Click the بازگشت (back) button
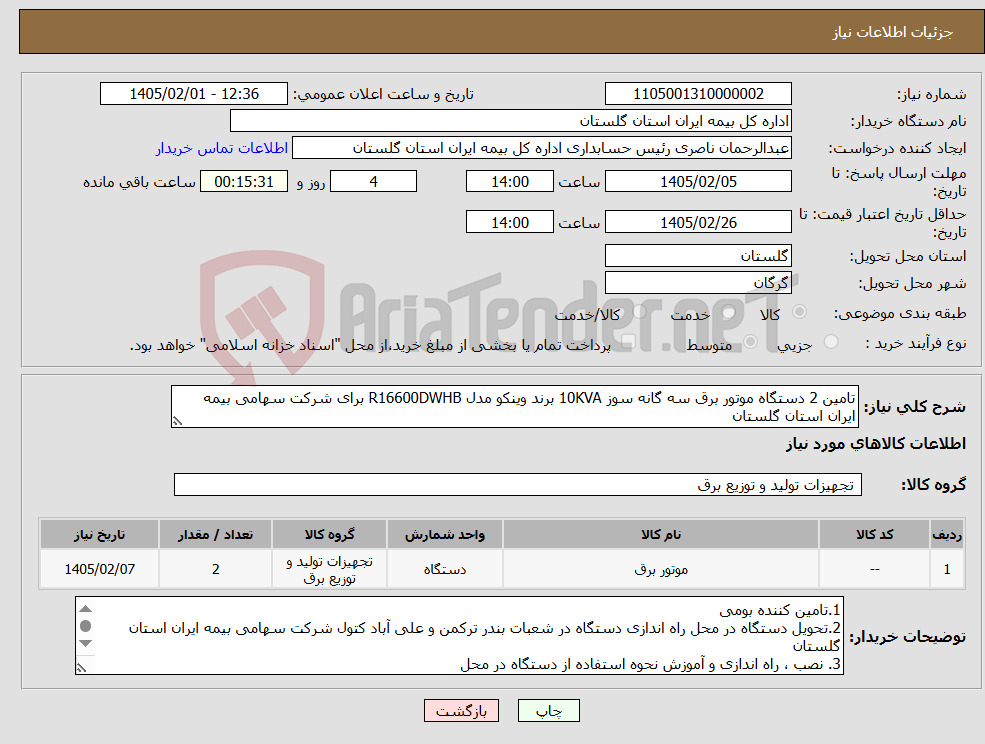Image resolution: width=985 pixels, height=744 pixels. [x=461, y=711]
